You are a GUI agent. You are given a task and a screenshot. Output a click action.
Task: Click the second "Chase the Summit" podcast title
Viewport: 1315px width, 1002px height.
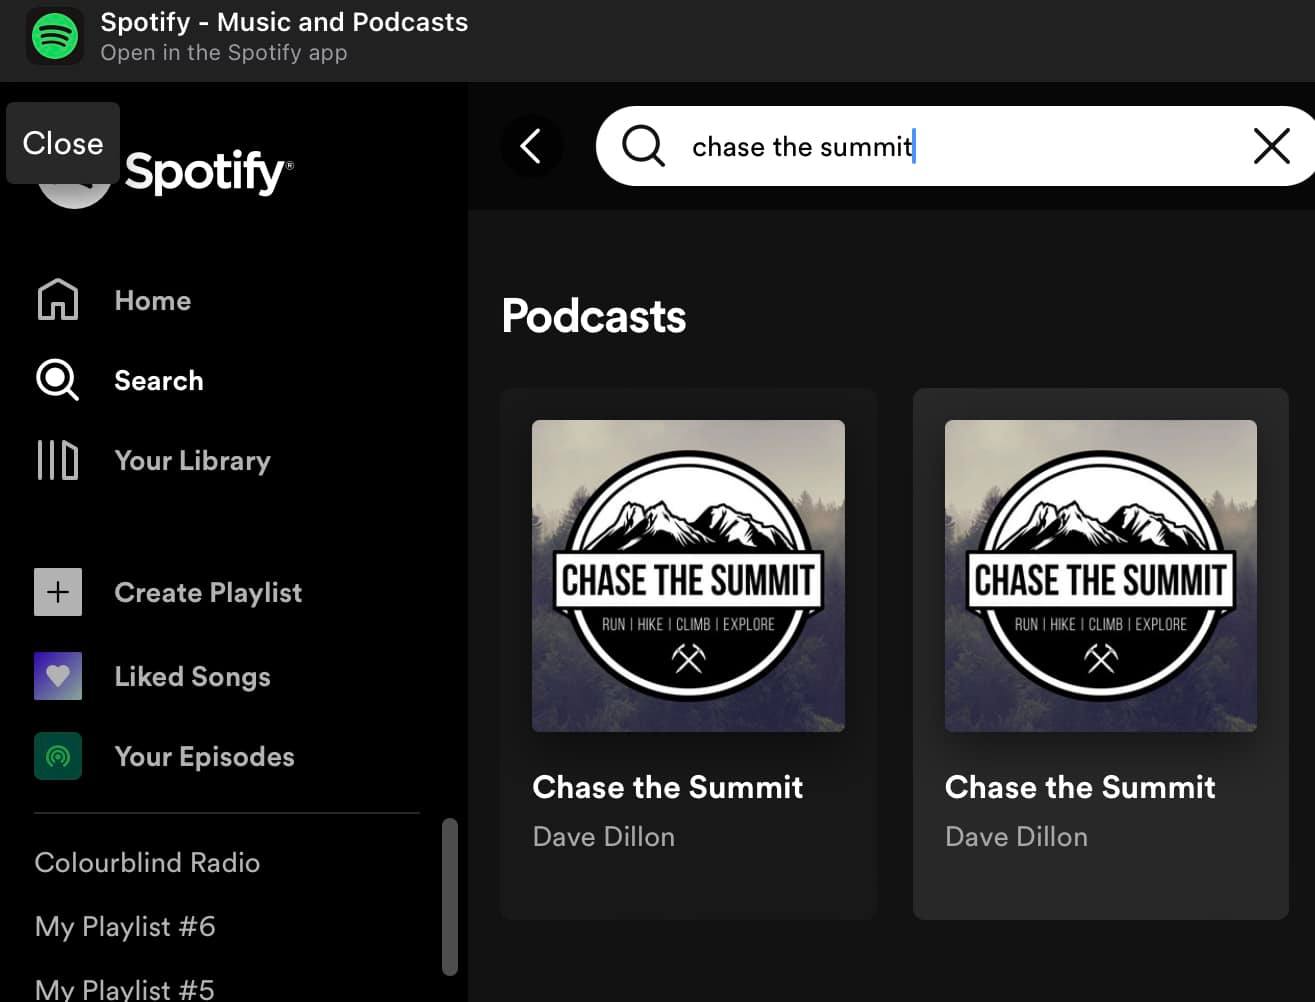(x=1080, y=787)
